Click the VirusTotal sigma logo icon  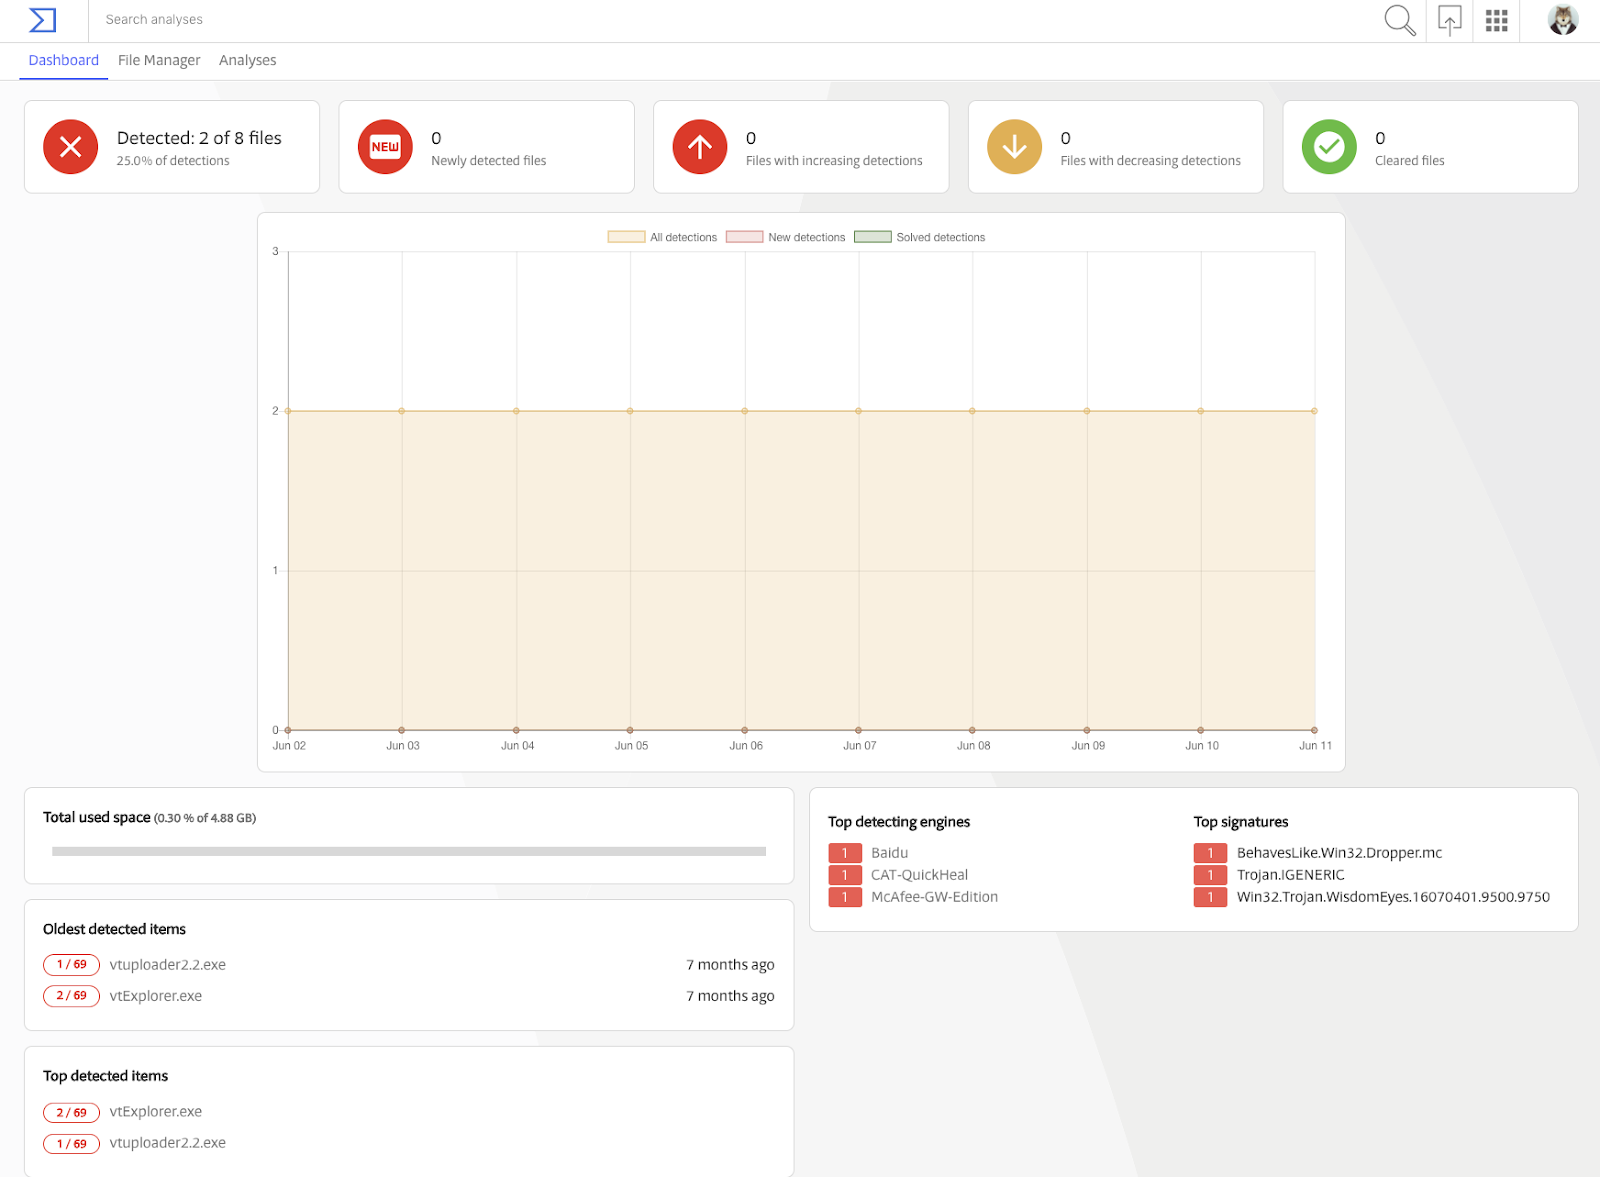pyautogui.click(x=43, y=20)
